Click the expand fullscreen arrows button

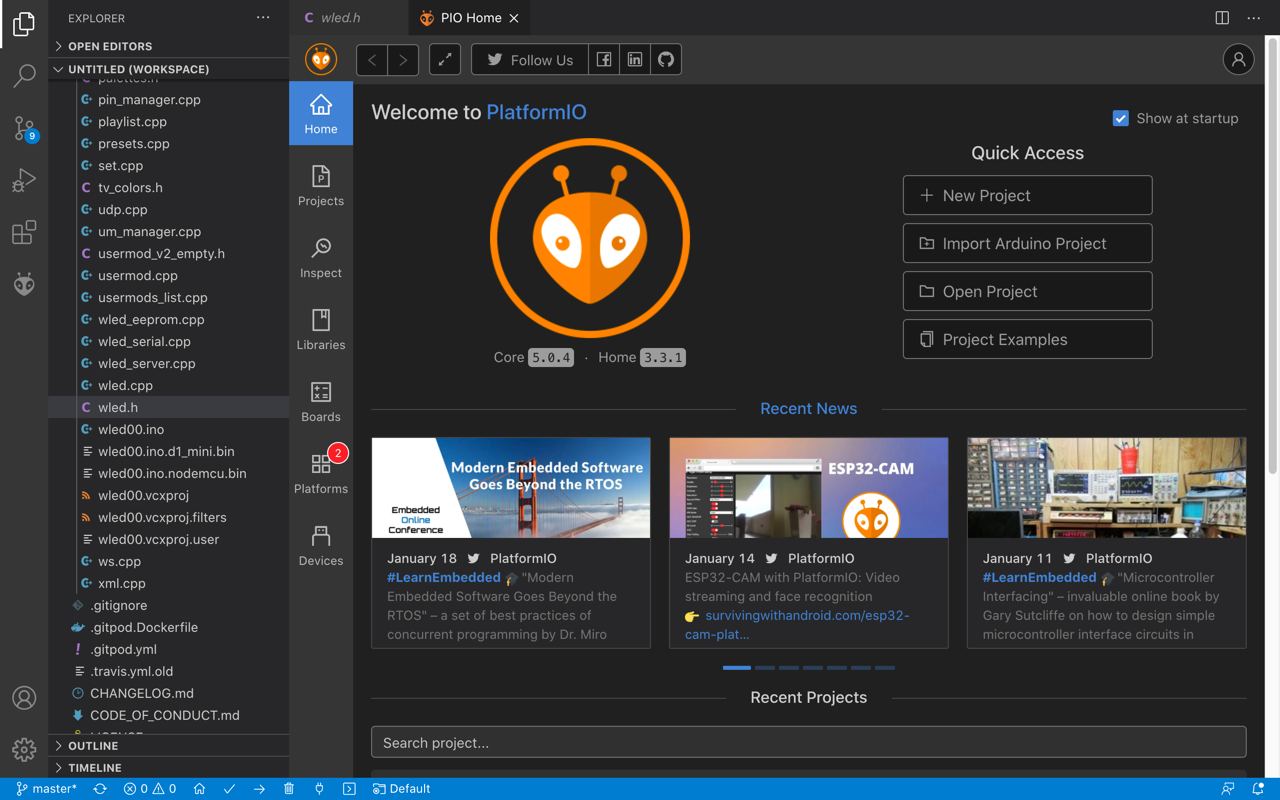point(445,59)
